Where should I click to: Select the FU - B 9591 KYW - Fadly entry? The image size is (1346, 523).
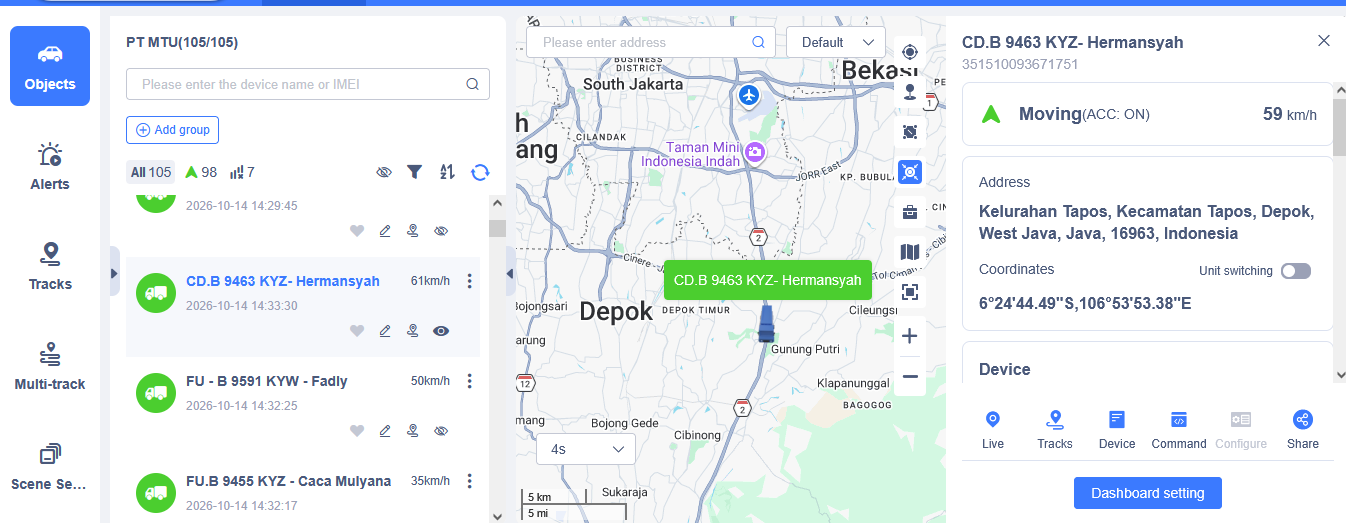coord(303,407)
